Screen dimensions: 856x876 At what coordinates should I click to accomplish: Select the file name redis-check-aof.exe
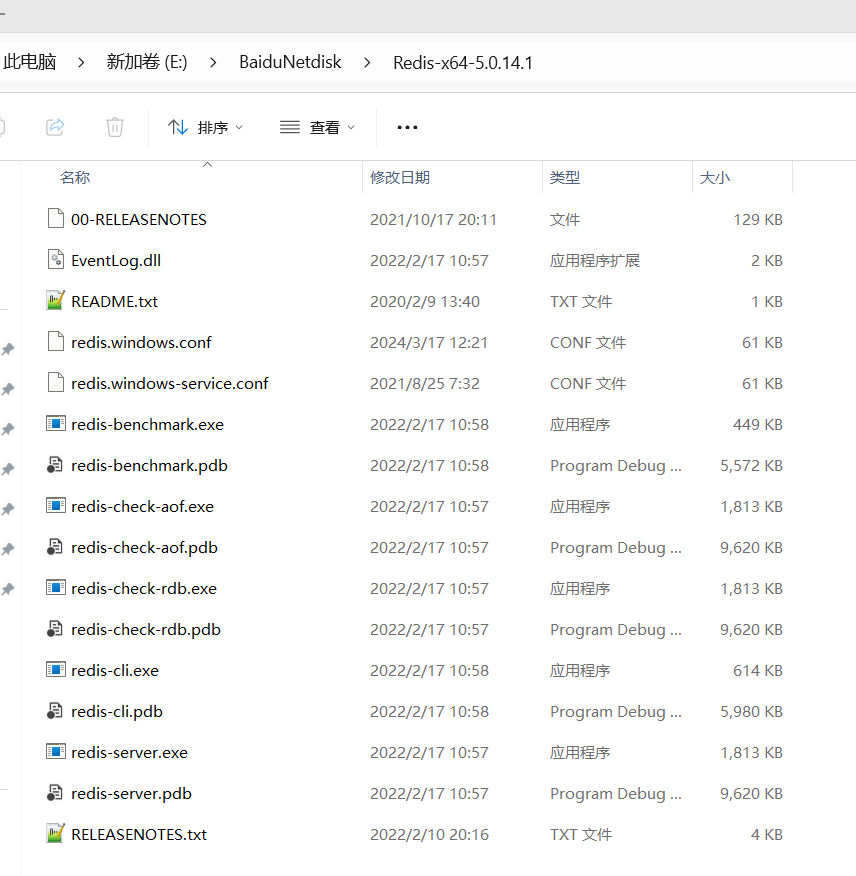pyautogui.click(x=142, y=507)
